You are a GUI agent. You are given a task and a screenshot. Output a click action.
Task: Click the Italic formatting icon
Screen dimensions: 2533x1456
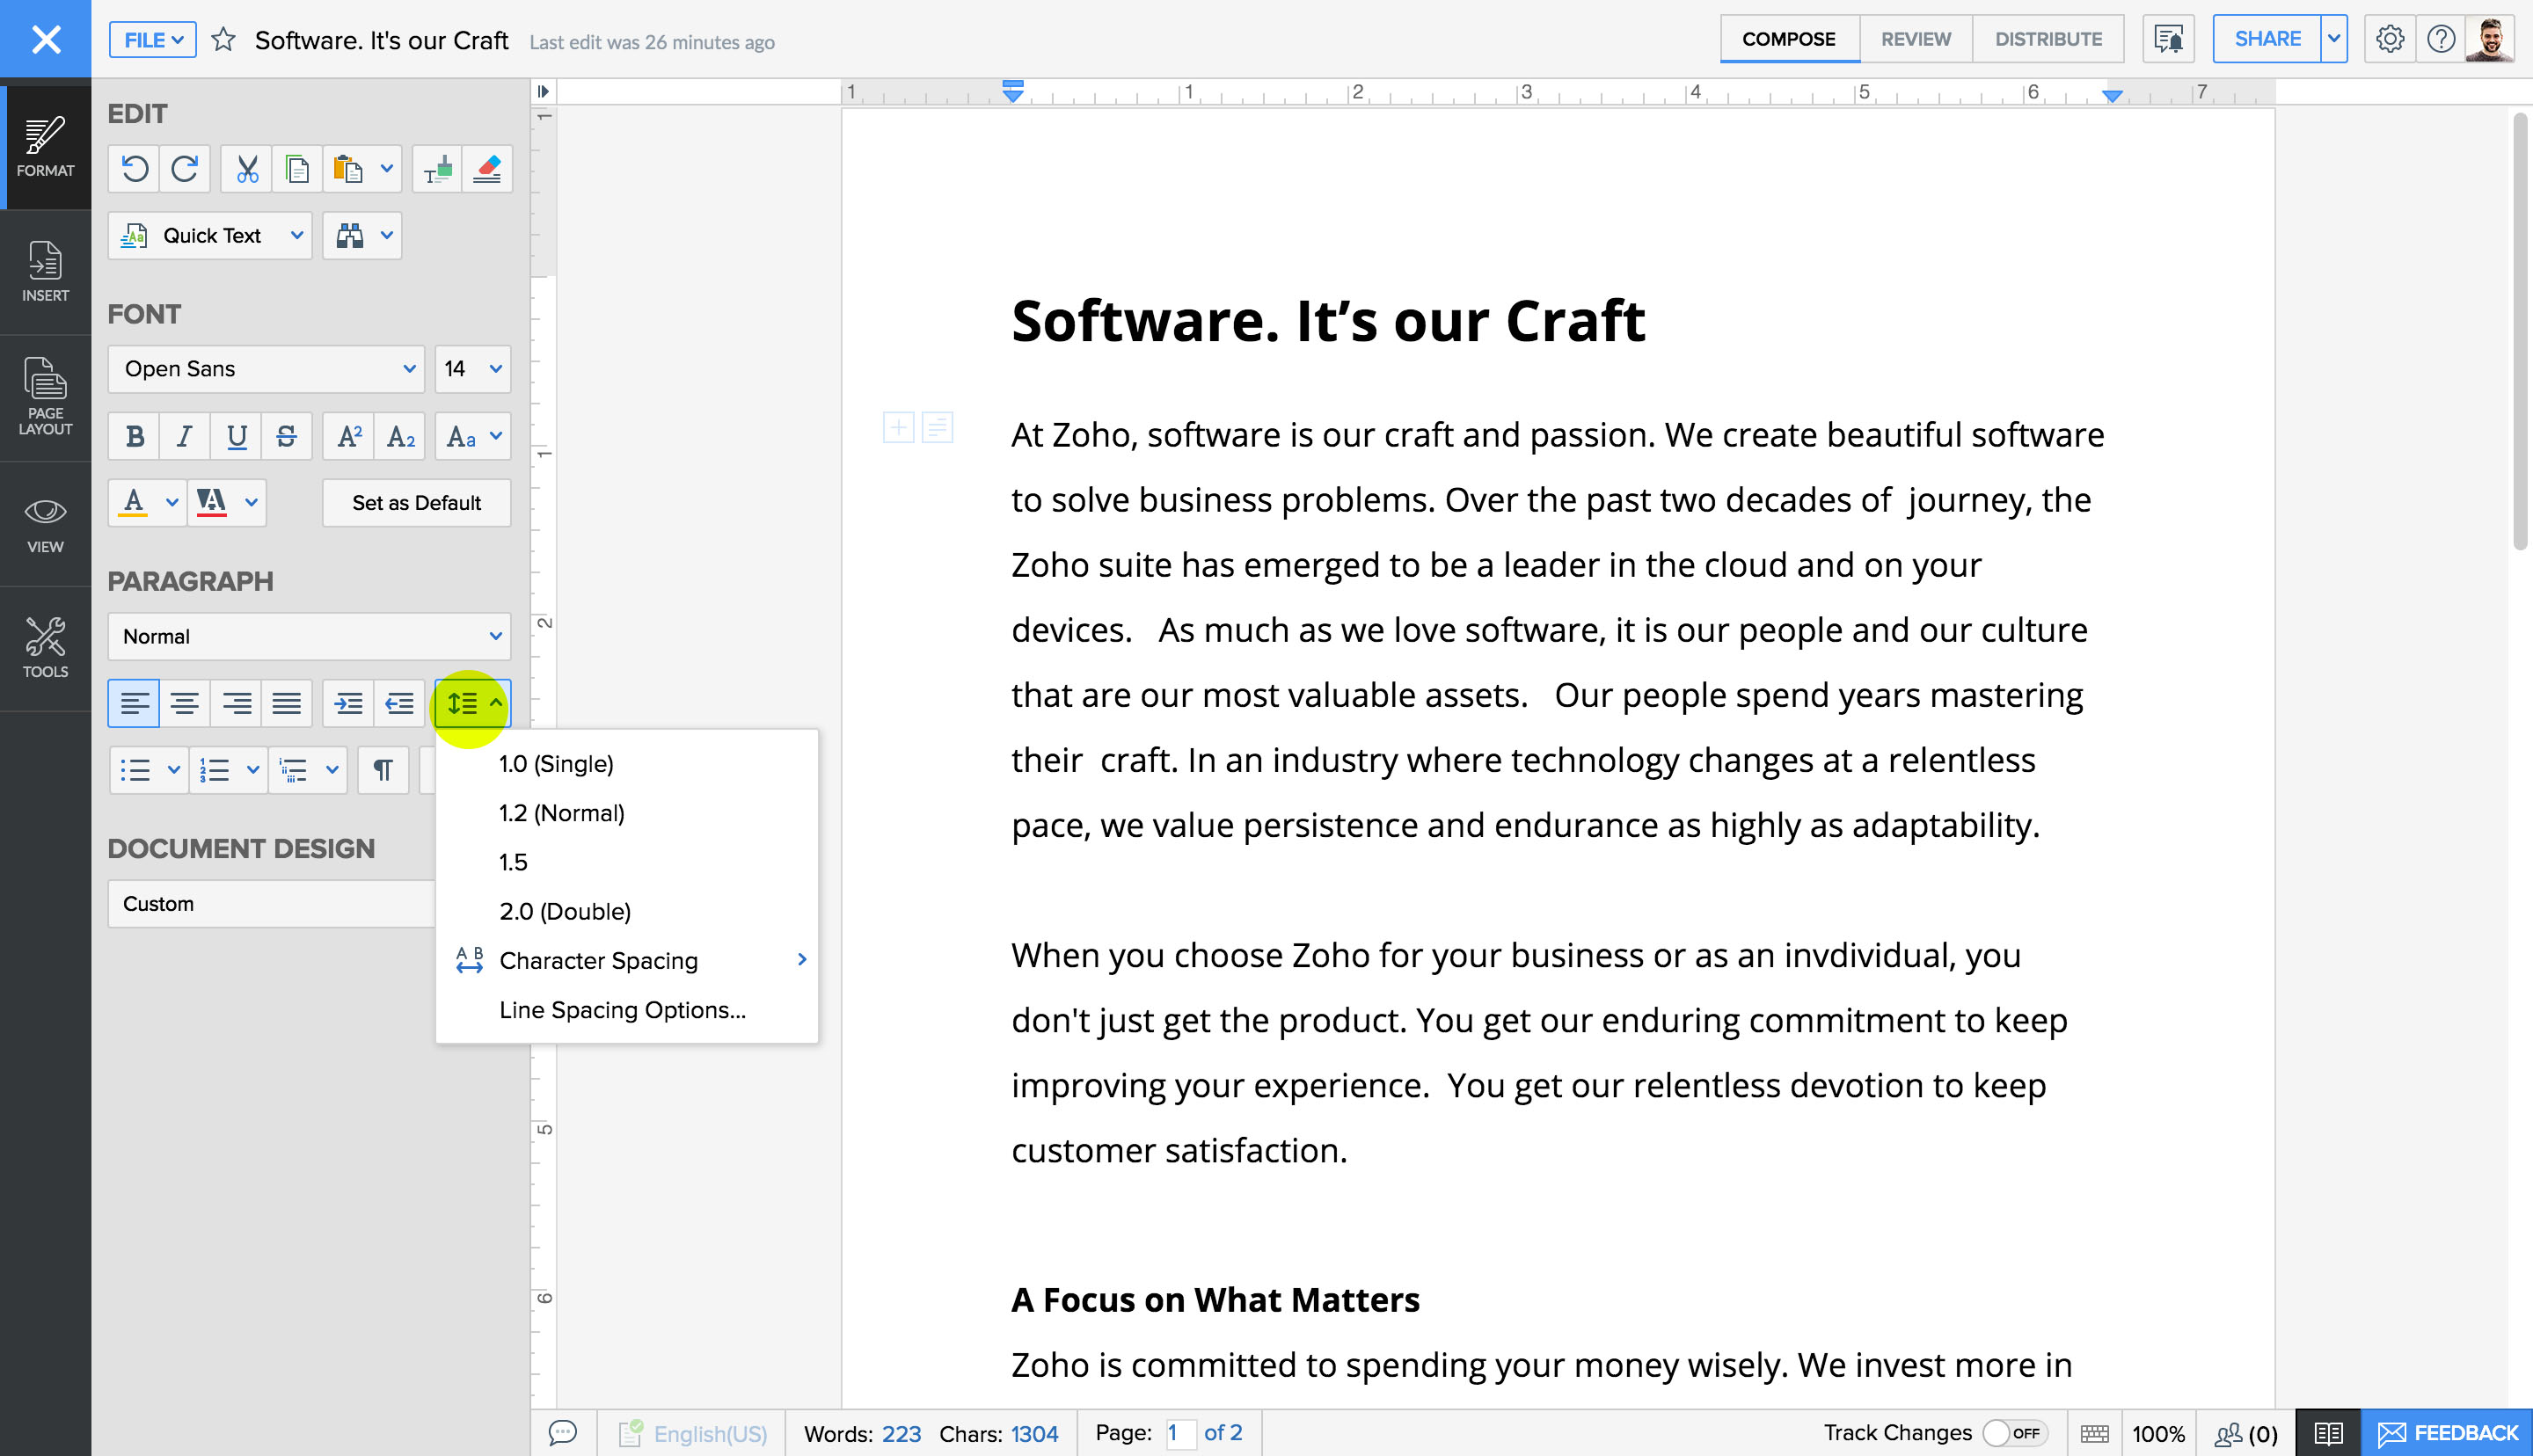tap(186, 437)
